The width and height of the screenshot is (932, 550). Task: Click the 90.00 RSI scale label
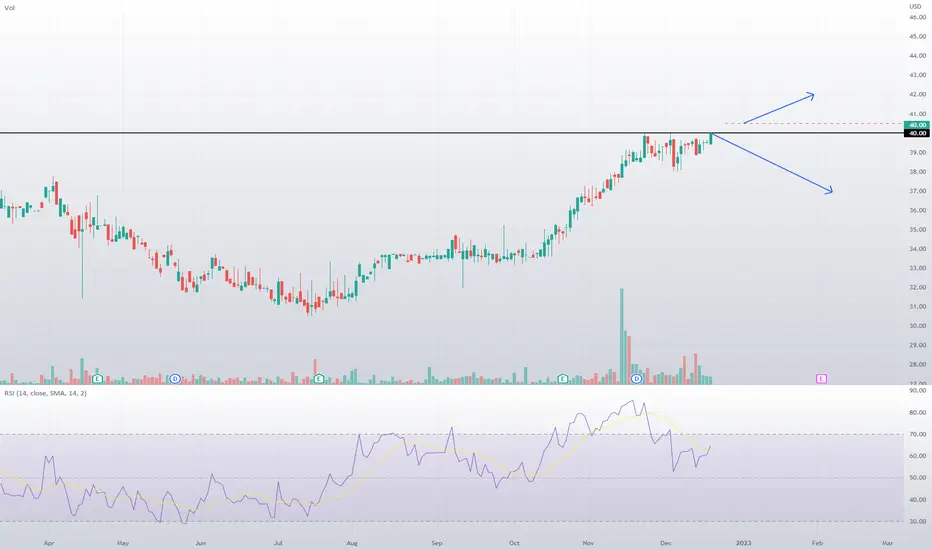917,391
